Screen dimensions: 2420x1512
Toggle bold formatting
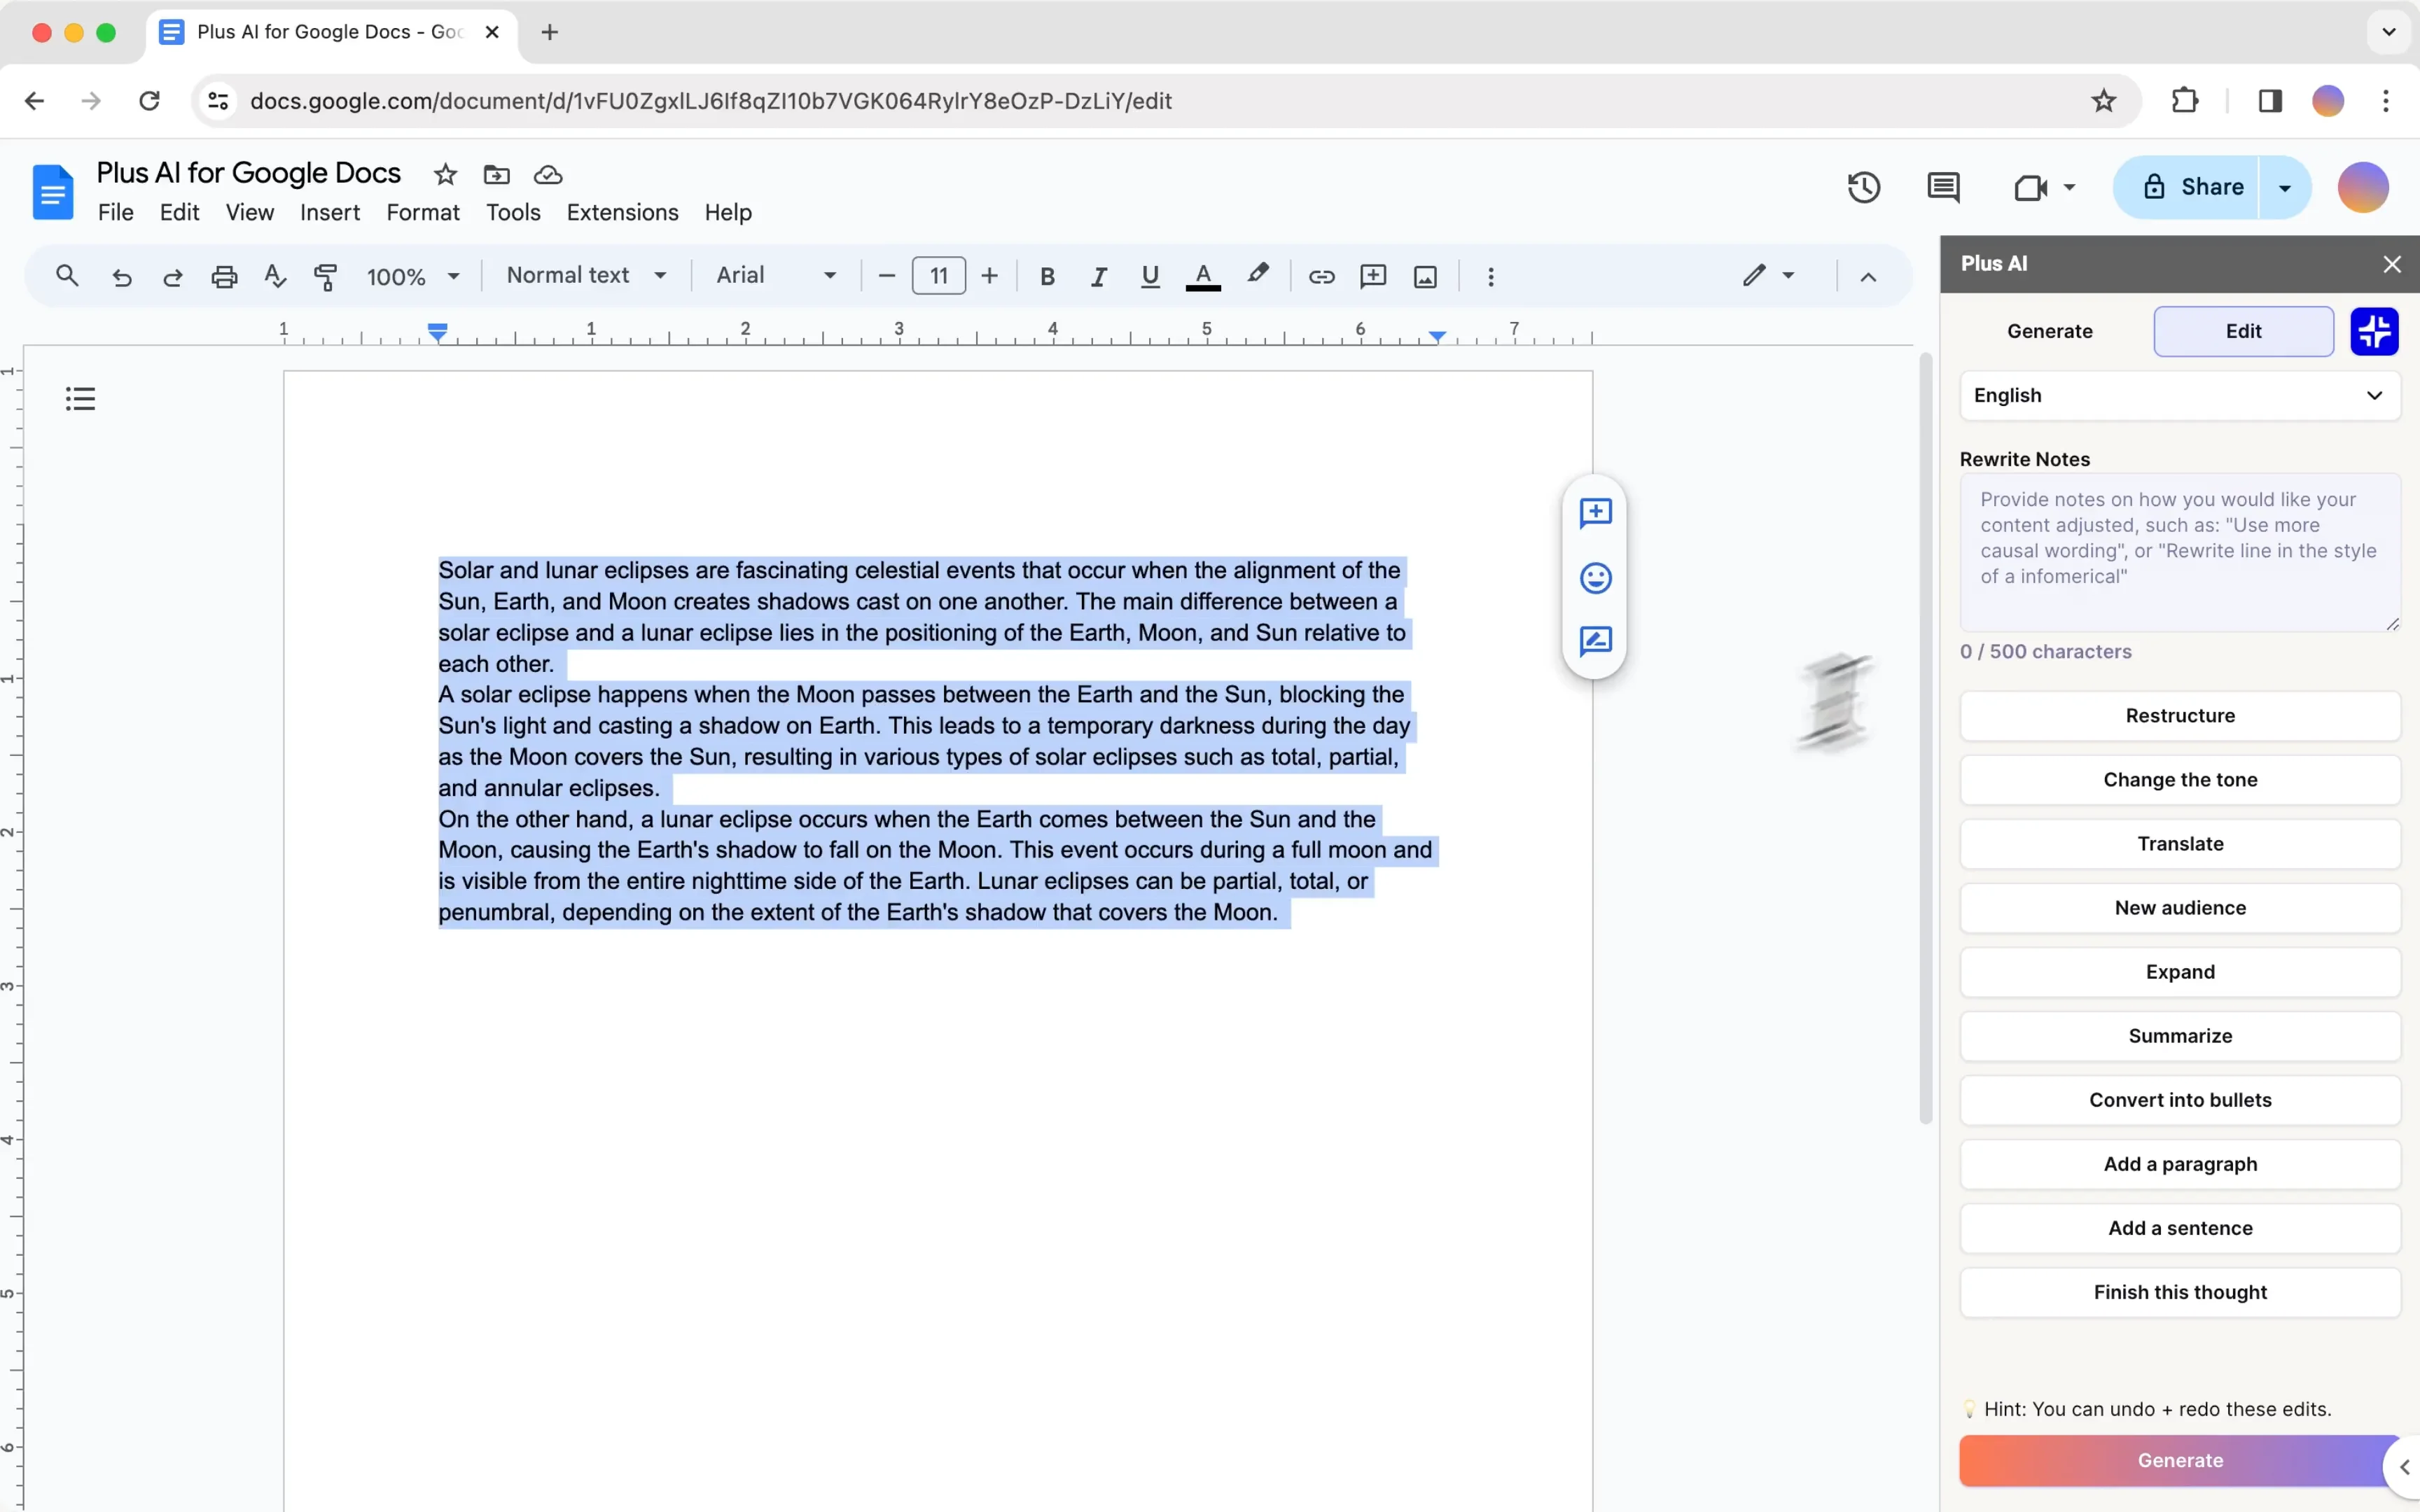pos(1047,276)
